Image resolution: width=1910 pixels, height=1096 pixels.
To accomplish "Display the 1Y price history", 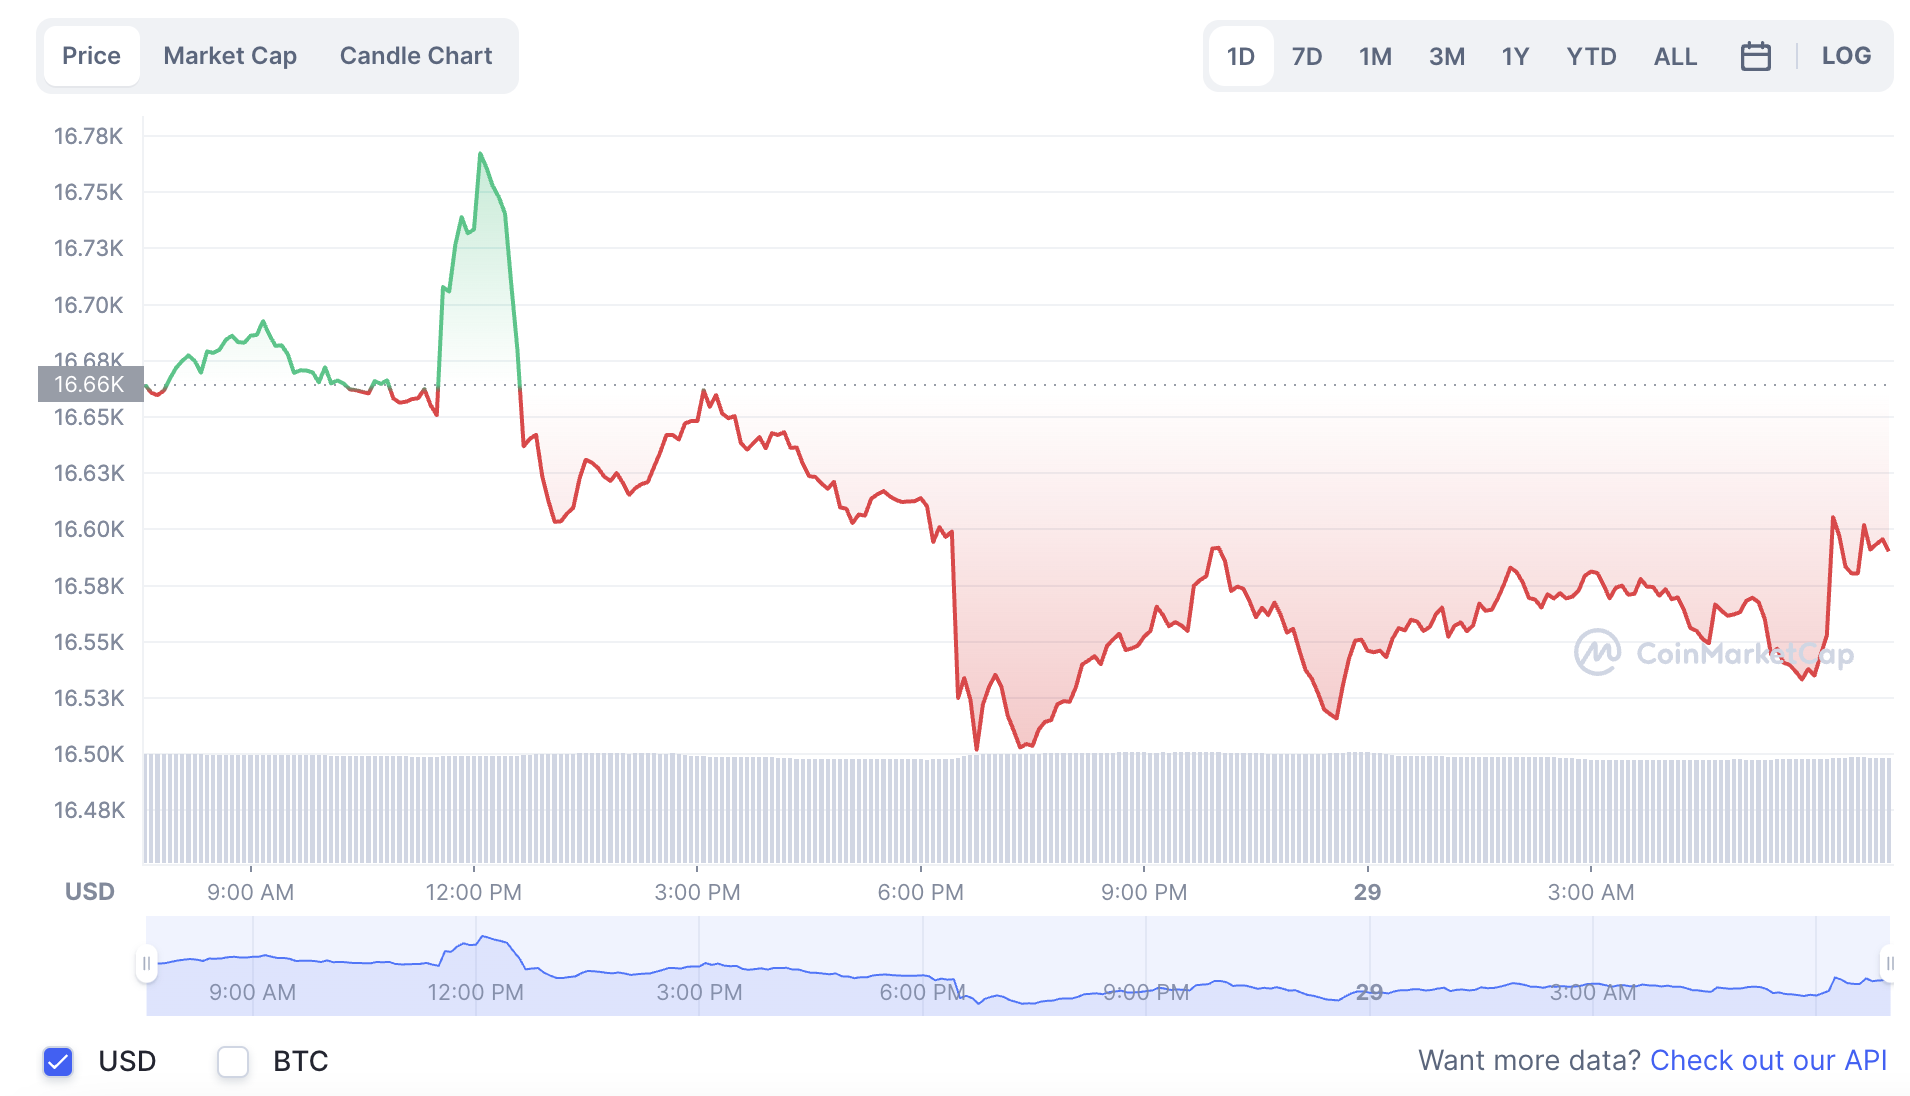I will [1515, 56].
